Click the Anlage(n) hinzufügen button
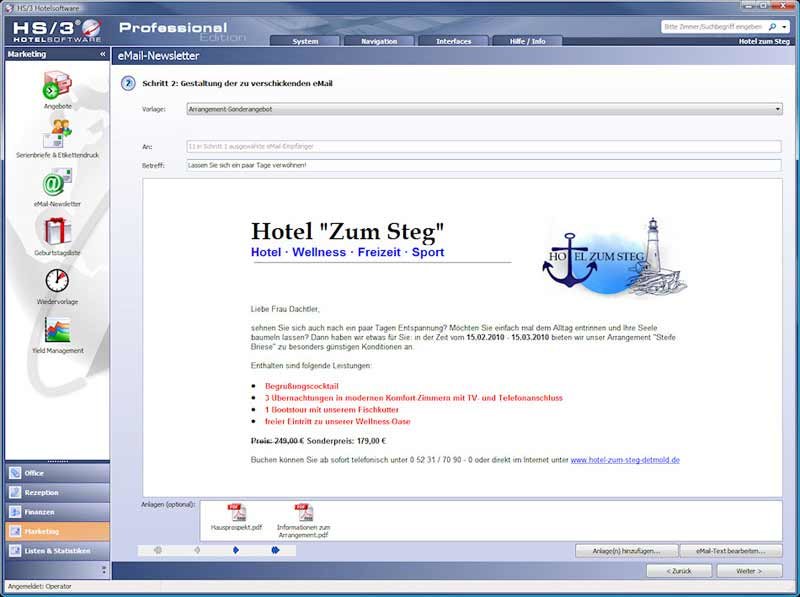The width and height of the screenshot is (800, 597). click(627, 551)
